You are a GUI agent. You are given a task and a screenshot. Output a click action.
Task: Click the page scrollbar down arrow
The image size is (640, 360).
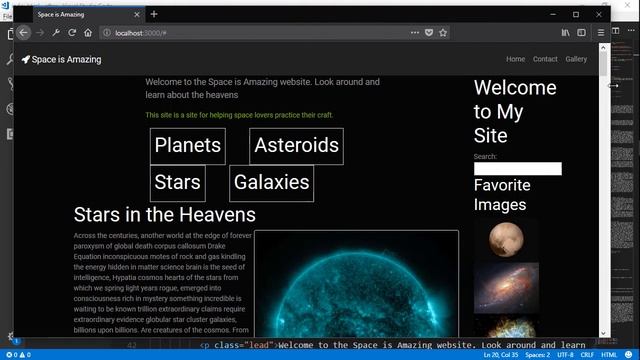click(x=603, y=333)
